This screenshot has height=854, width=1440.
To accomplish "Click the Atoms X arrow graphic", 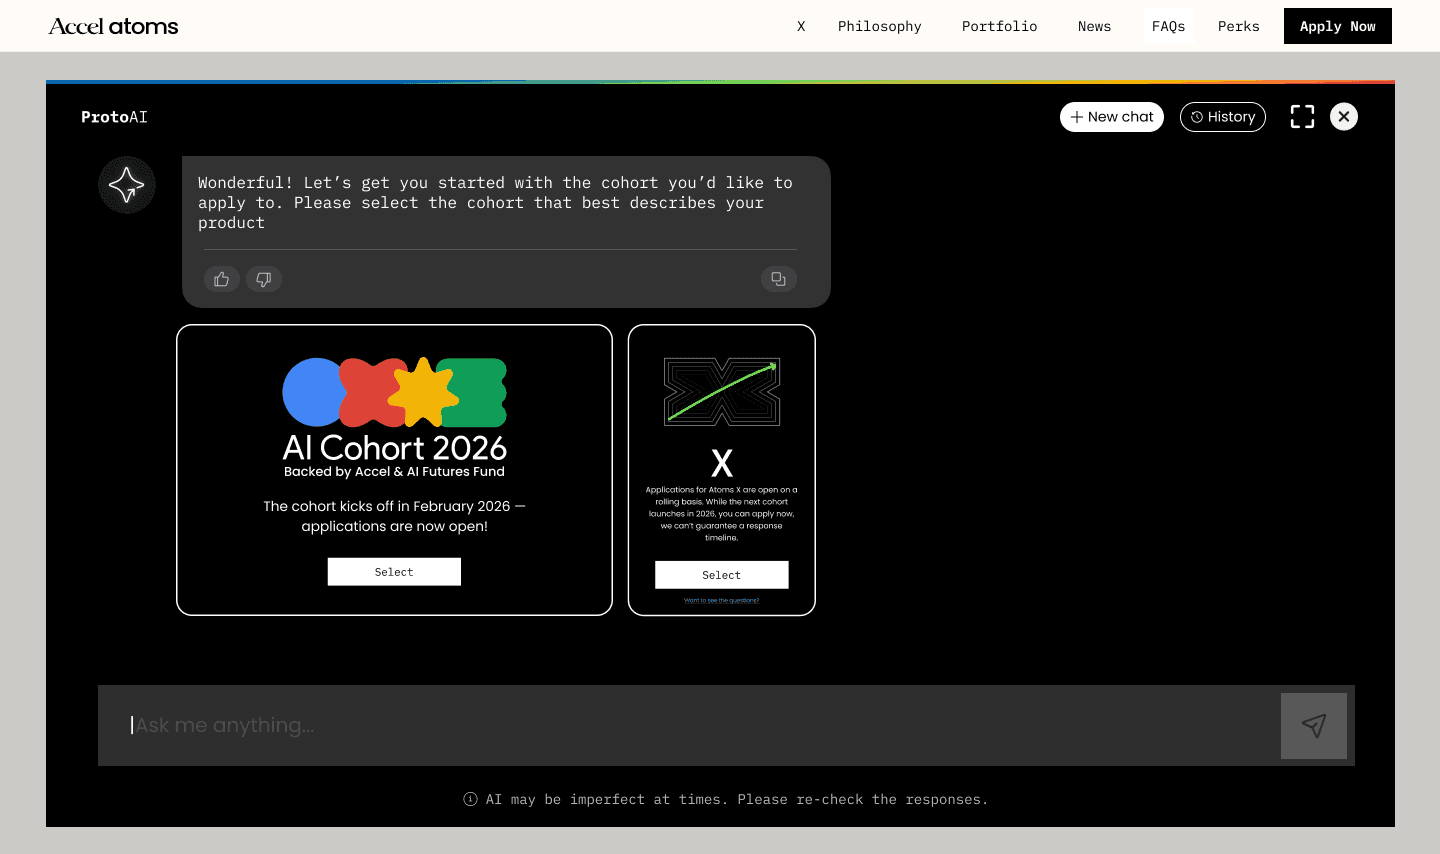I will pos(722,392).
